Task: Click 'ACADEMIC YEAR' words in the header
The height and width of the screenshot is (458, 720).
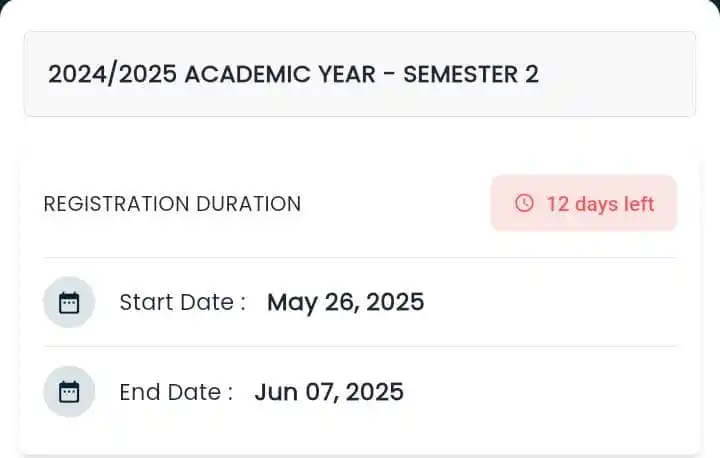Action: click(280, 74)
